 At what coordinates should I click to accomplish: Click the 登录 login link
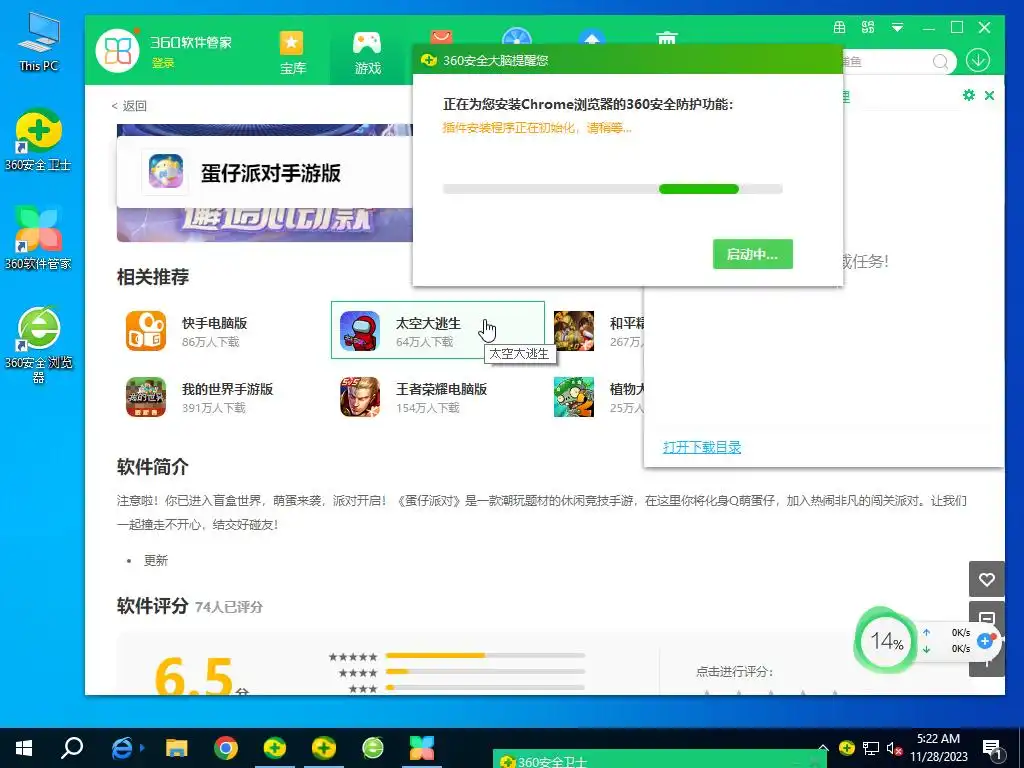point(163,63)
